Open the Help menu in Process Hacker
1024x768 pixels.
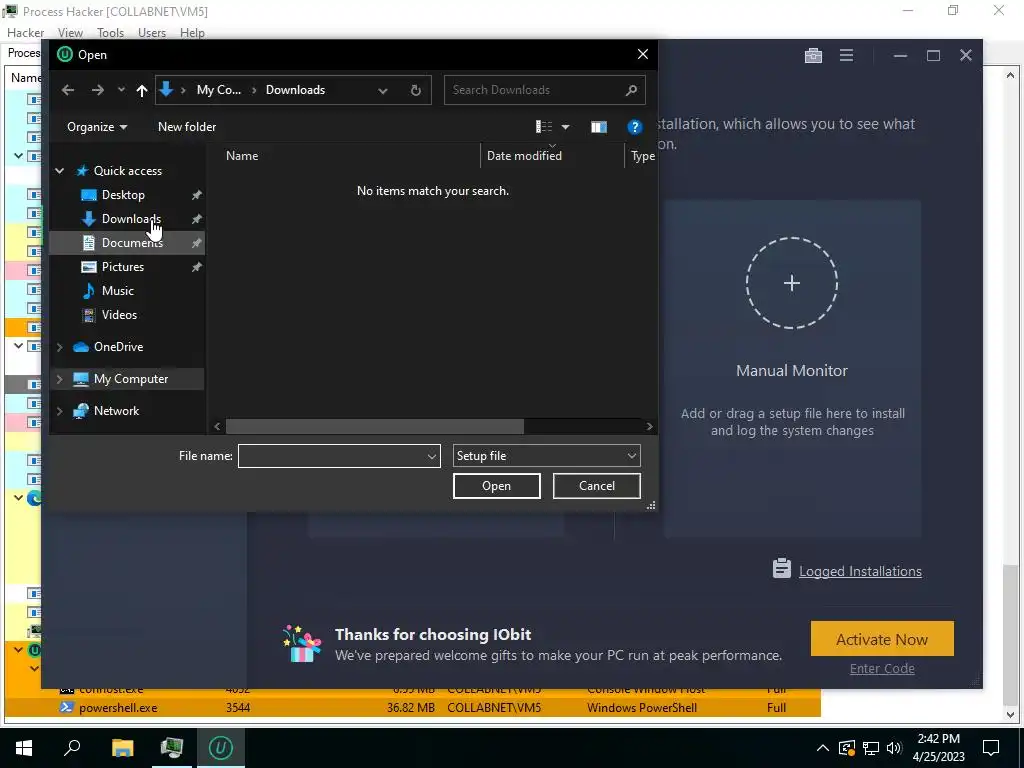[192, 33]
